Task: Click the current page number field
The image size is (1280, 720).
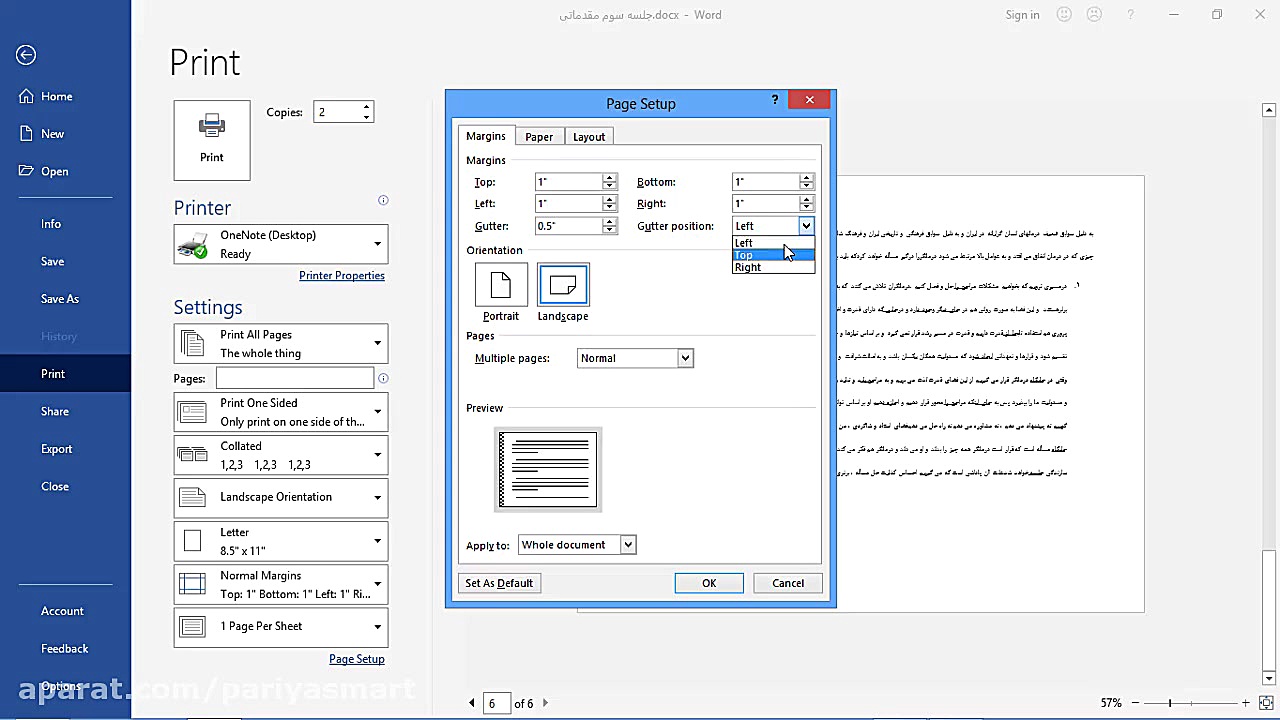Action: [497, 703]
